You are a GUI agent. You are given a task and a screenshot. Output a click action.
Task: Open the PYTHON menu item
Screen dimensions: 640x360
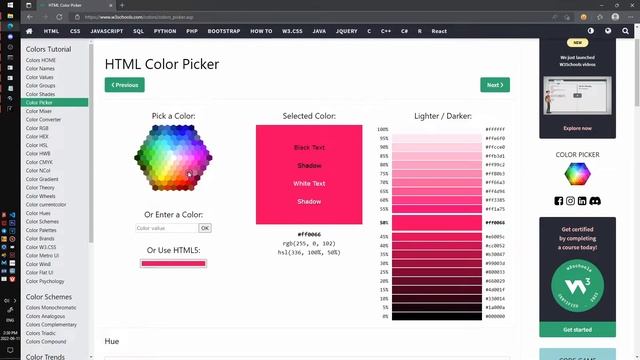click(x=165, y=31)
